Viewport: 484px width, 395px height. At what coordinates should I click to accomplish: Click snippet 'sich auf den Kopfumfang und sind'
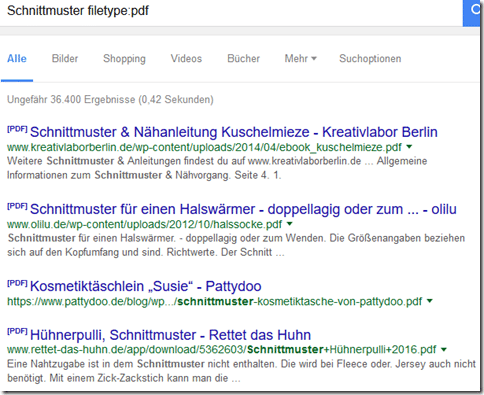pos(85,252)
